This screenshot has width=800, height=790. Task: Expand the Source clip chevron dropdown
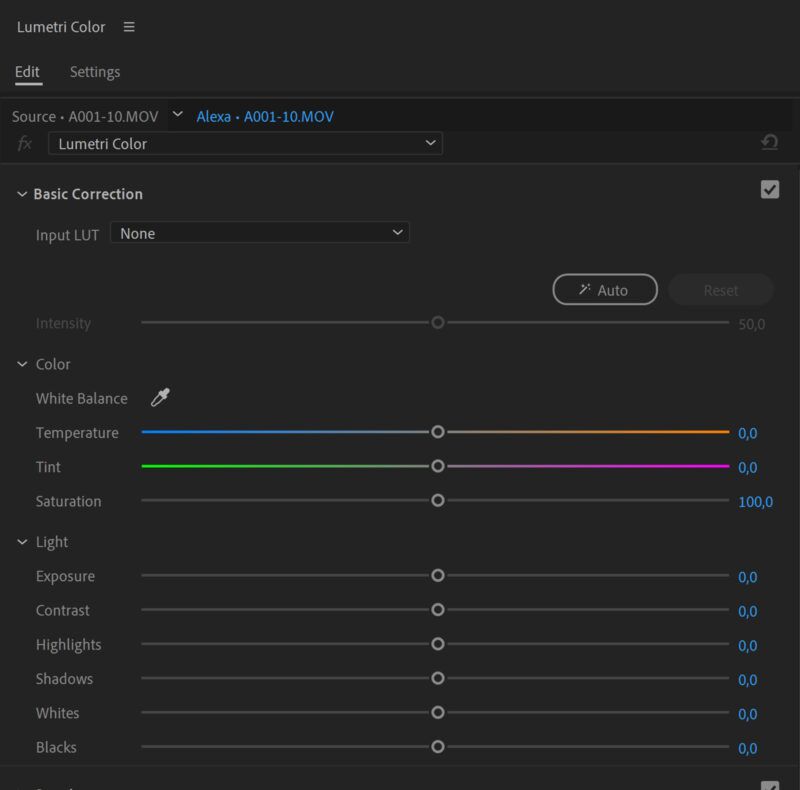[x=178, y=115]
